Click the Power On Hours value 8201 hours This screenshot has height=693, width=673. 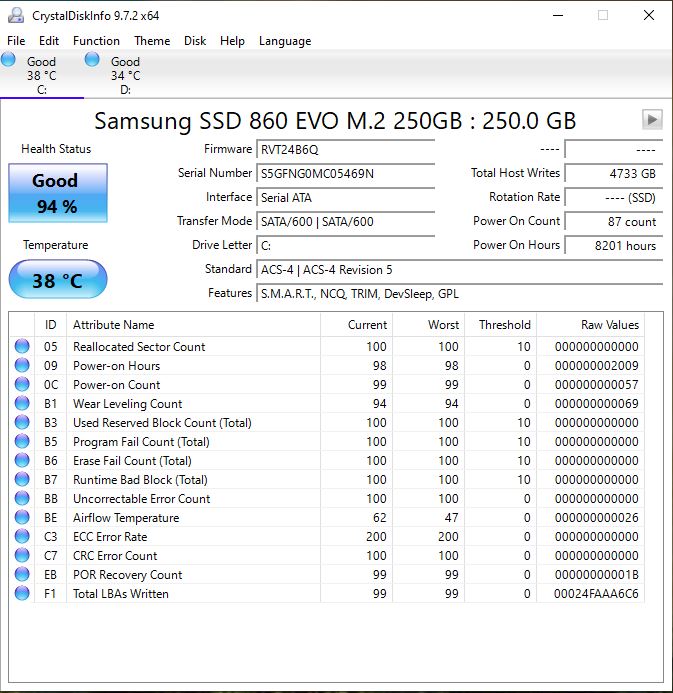[x=614, y=245]
